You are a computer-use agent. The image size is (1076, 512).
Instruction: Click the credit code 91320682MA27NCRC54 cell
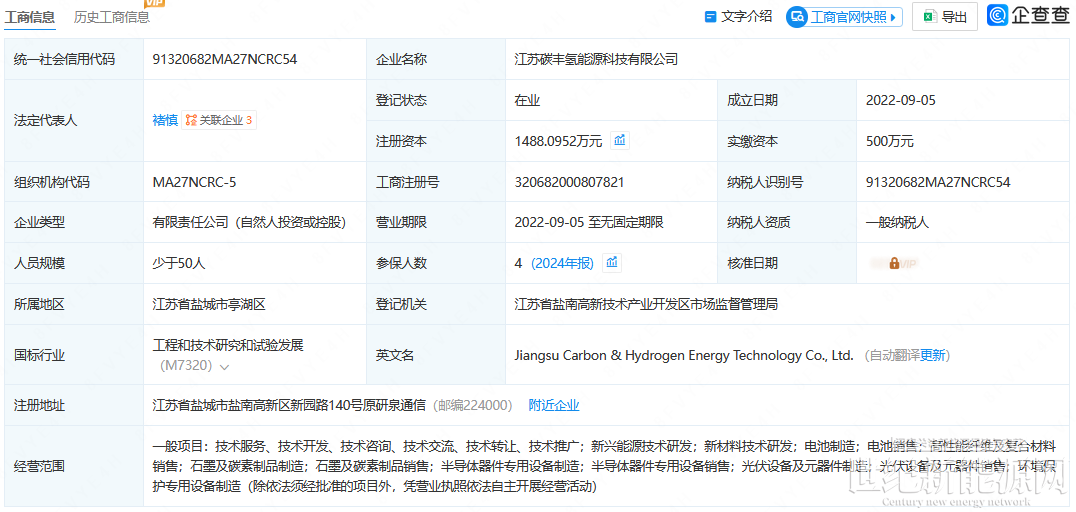pyautogui.click(x=224, y=59)
